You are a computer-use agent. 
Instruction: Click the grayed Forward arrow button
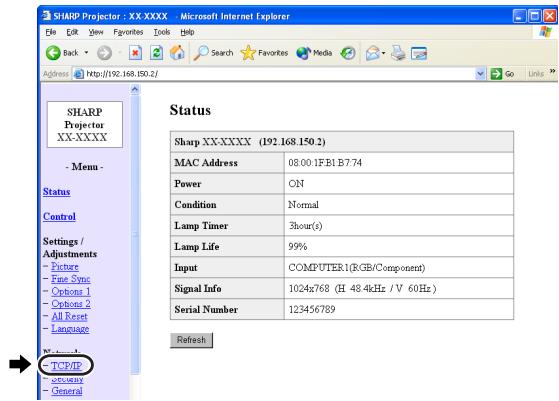tap(104, 53)
